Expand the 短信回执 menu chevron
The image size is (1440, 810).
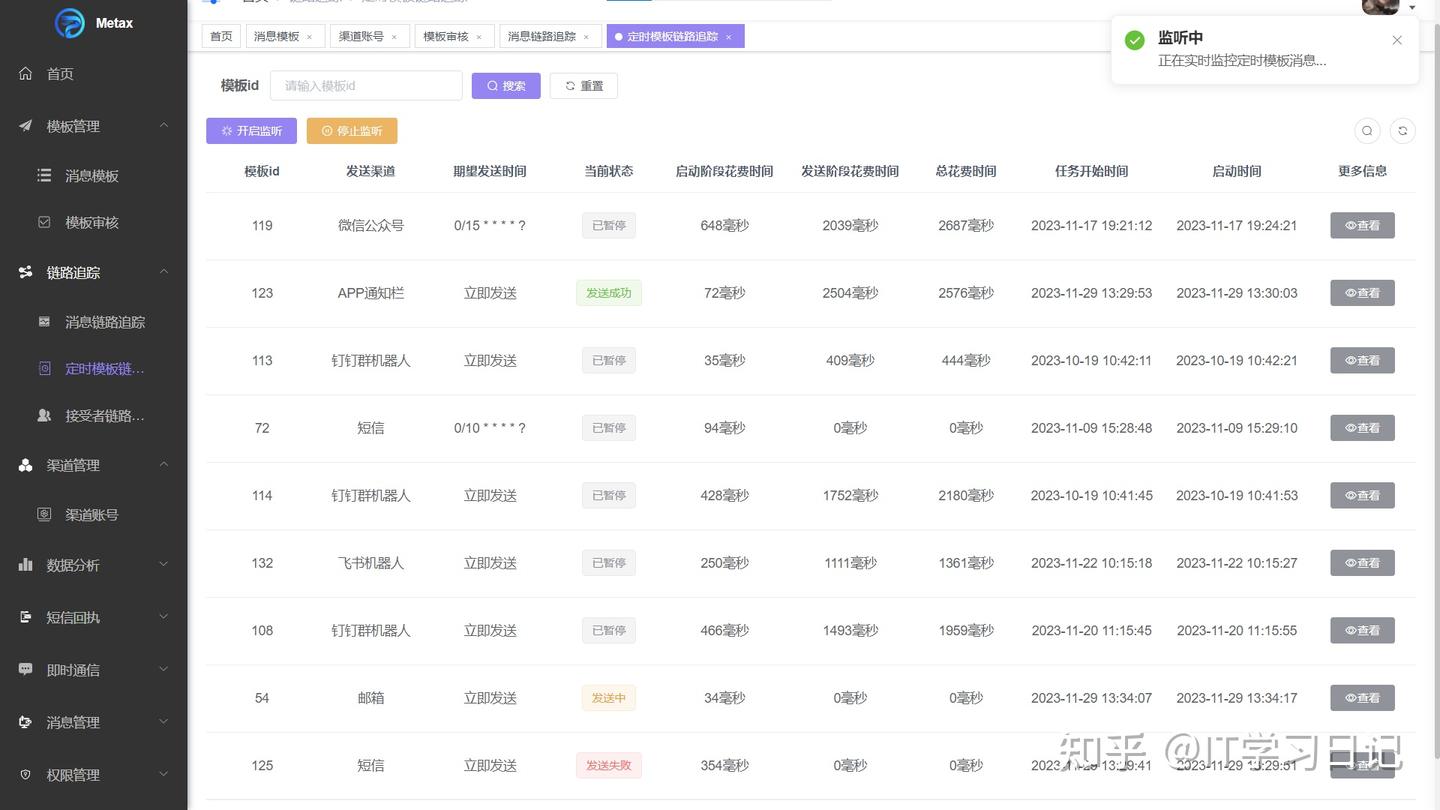tap(164, 617)
